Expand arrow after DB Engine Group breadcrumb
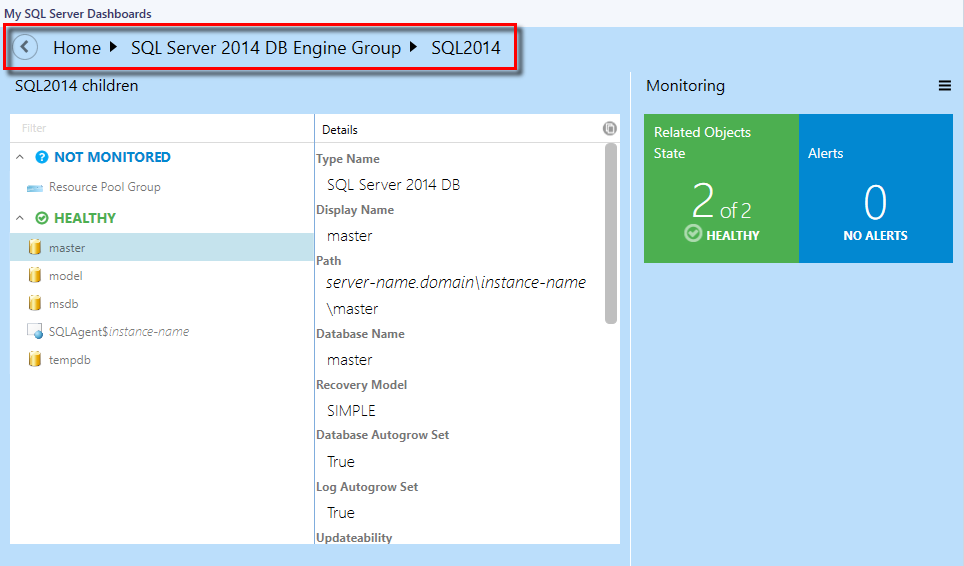This screenshot has width=964, height=566. (414, 47)
